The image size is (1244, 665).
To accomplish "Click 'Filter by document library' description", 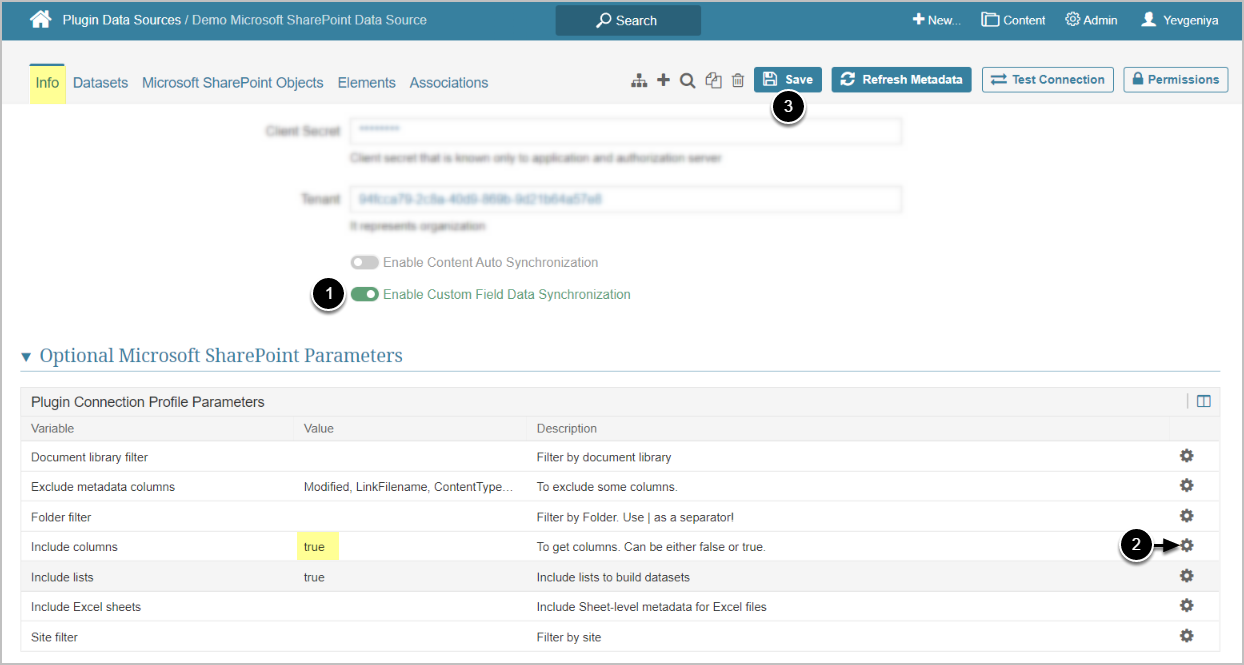I will pos(604,457).
